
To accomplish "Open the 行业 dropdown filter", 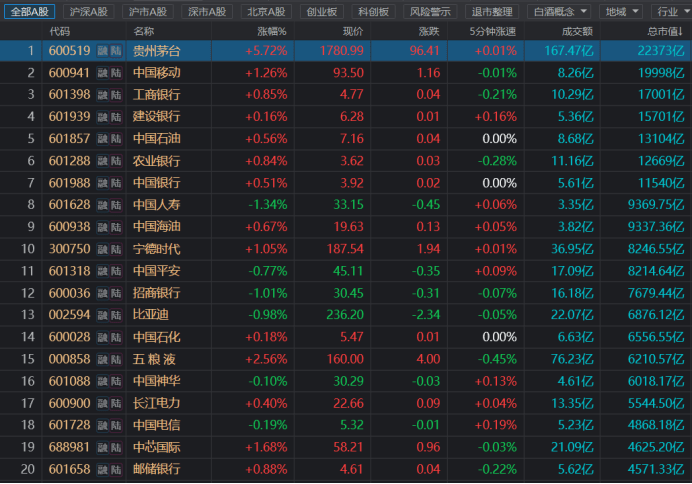I will [x=672, y=11].
